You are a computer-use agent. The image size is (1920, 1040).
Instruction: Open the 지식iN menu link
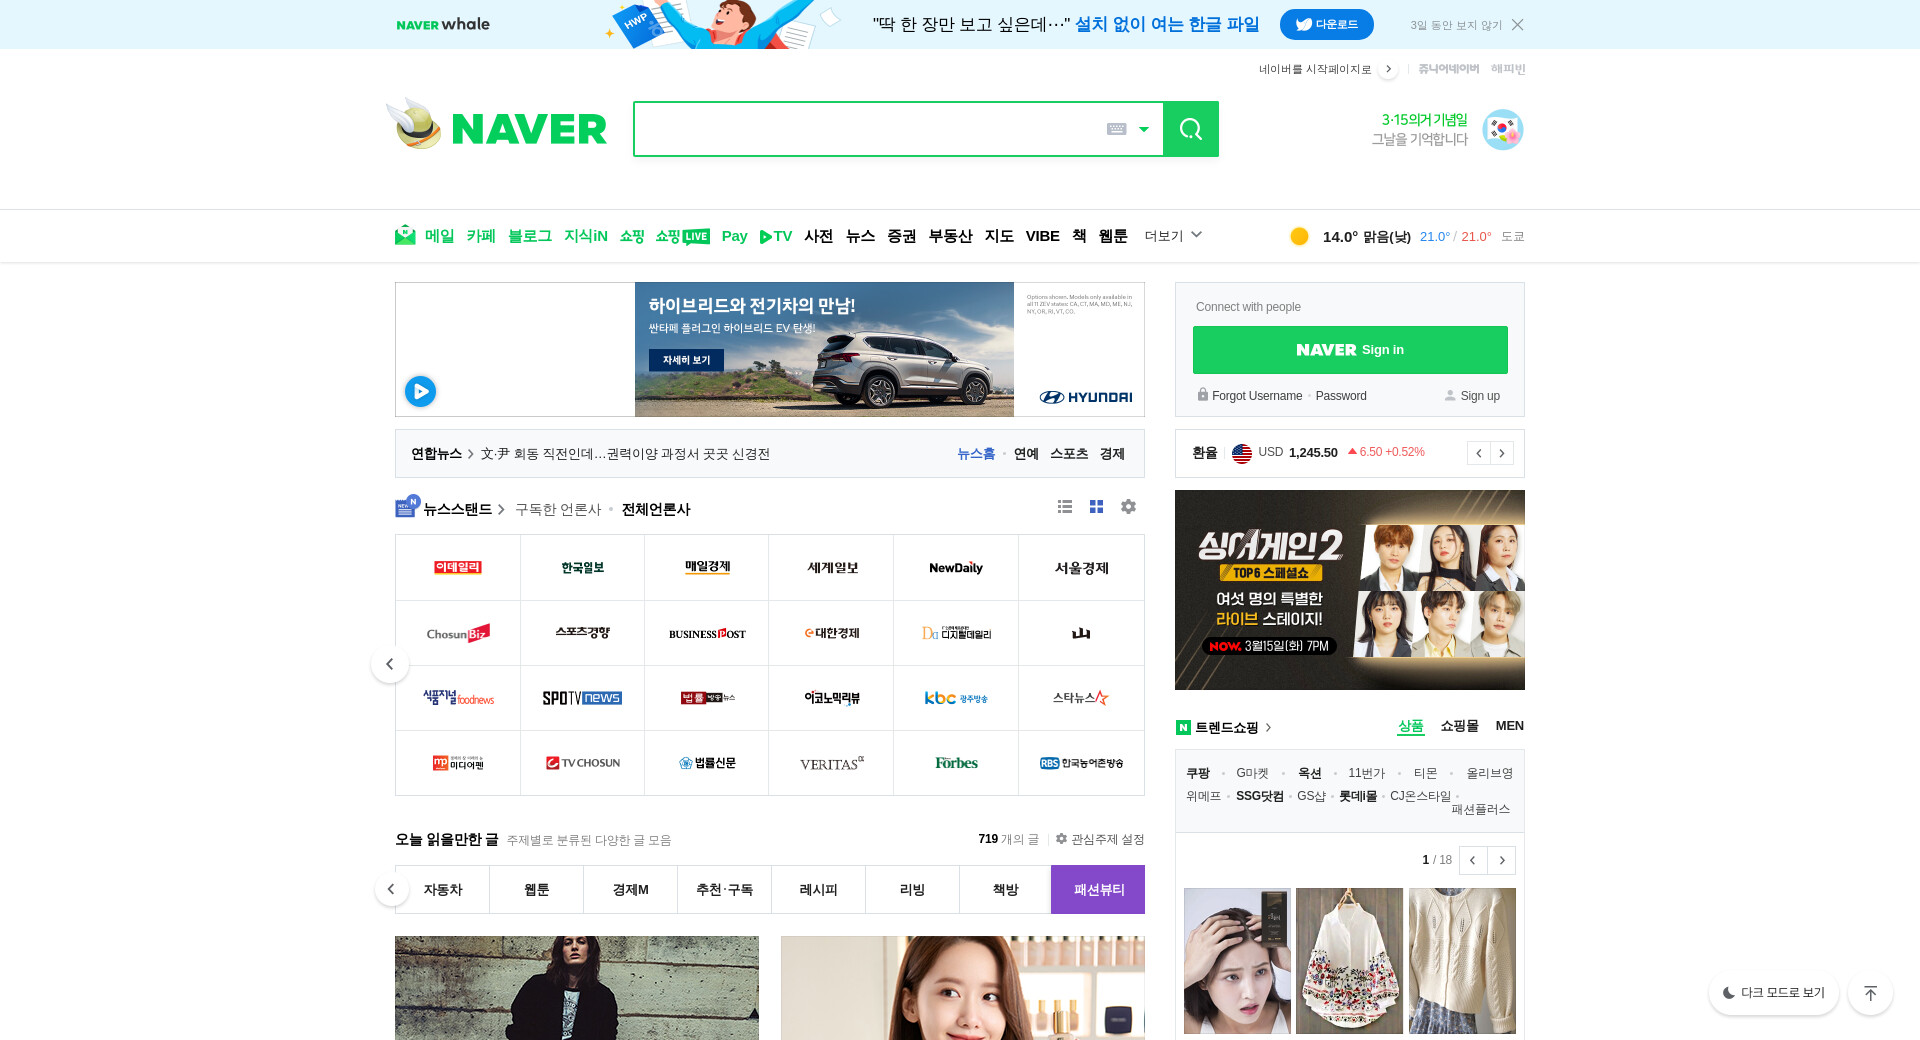tap(586, 236)
